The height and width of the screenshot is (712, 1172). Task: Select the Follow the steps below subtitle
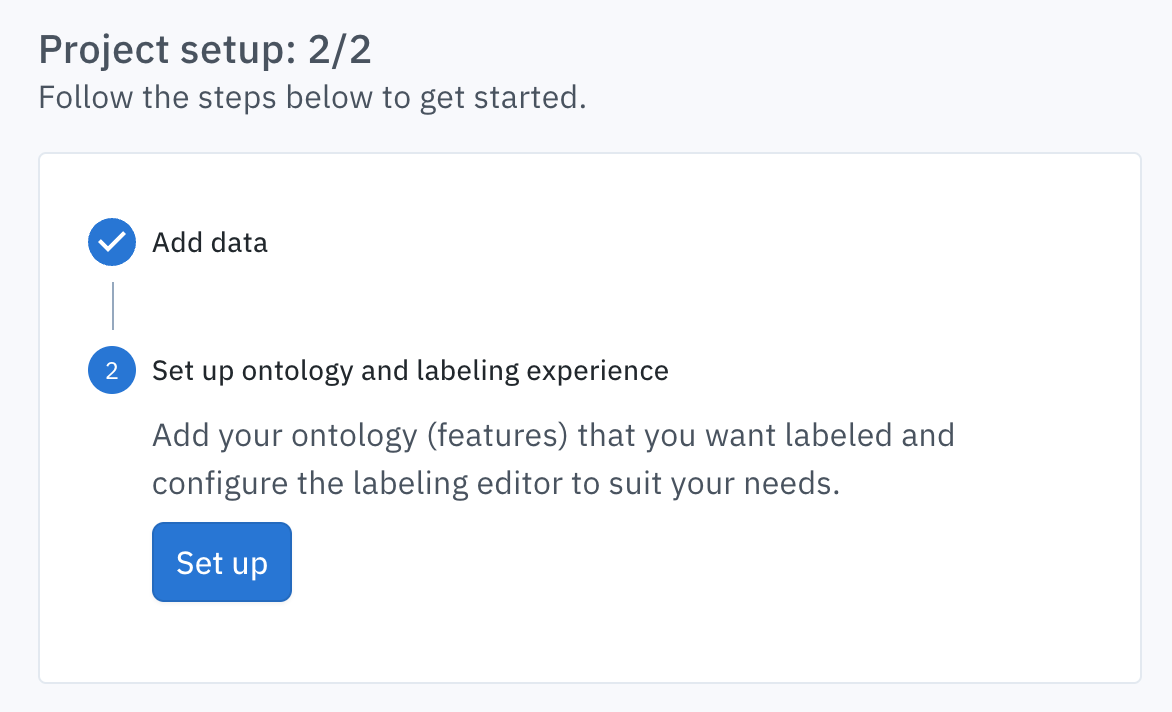312,98
